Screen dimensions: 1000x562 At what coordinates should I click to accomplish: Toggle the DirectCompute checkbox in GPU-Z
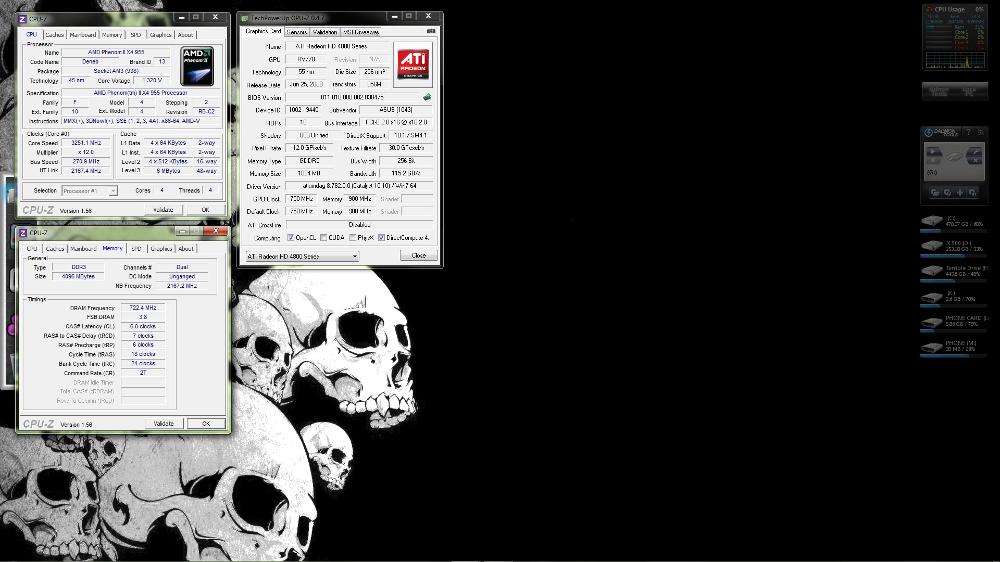381,237
